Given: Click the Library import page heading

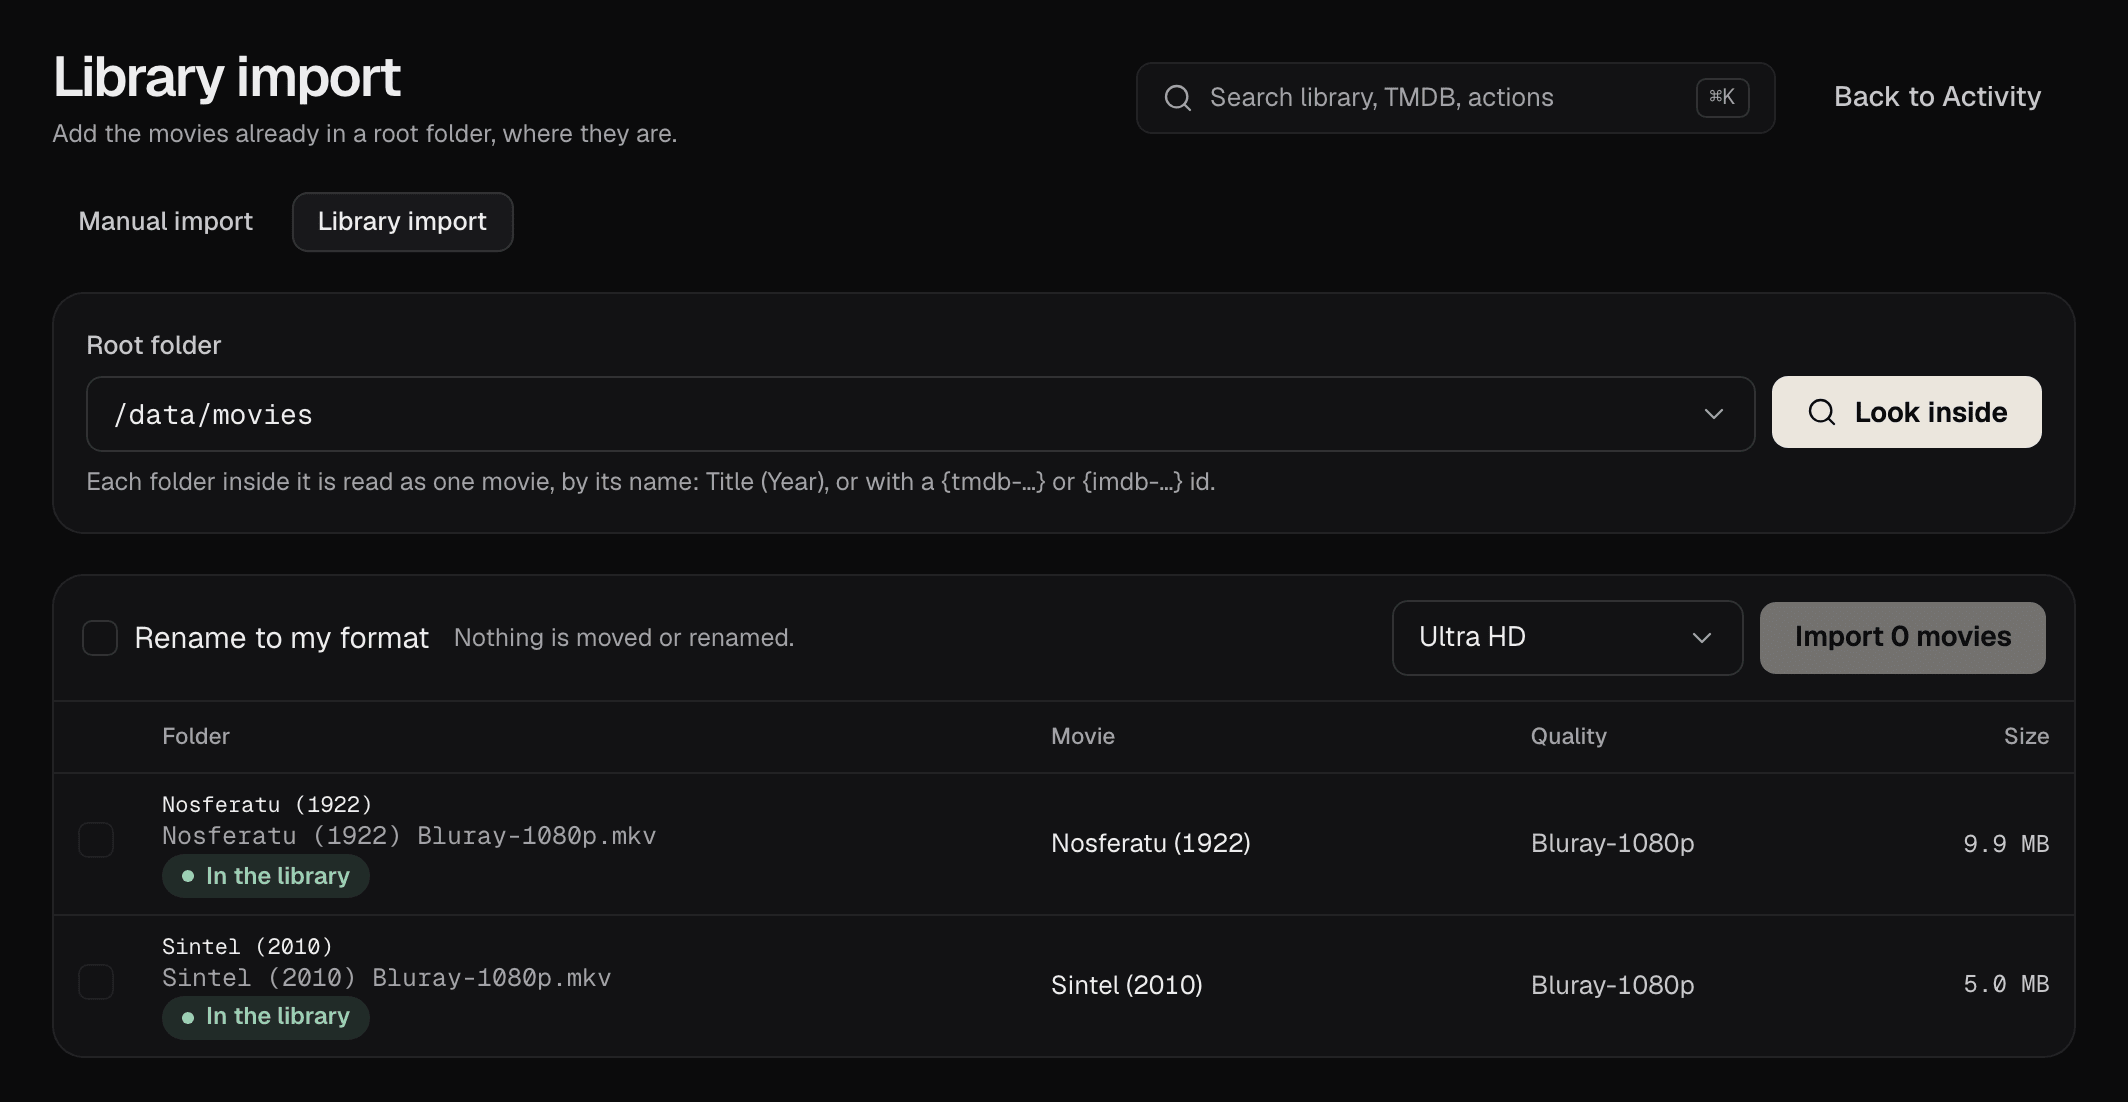Looking at the screenshot, I should coord(227,77).
